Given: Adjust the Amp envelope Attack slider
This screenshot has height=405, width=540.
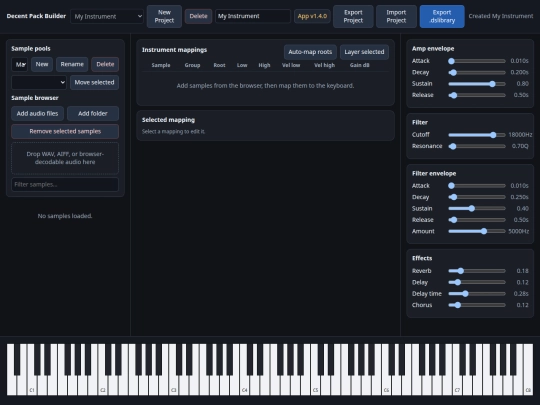Looking at the screenshot, I should click(x=477, y=61).
